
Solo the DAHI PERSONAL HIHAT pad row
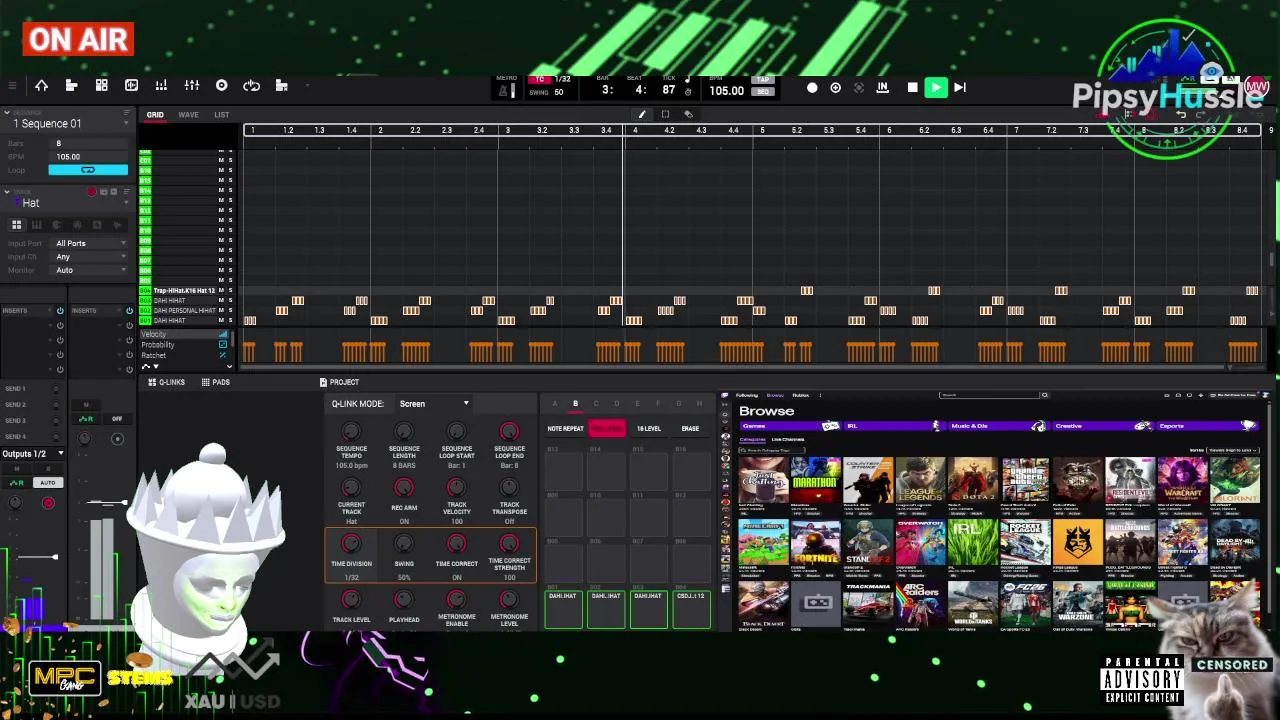tap(230, 311)
